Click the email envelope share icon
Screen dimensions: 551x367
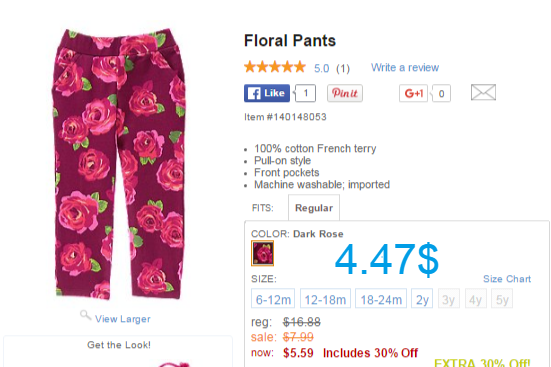(x=483, y=92)
